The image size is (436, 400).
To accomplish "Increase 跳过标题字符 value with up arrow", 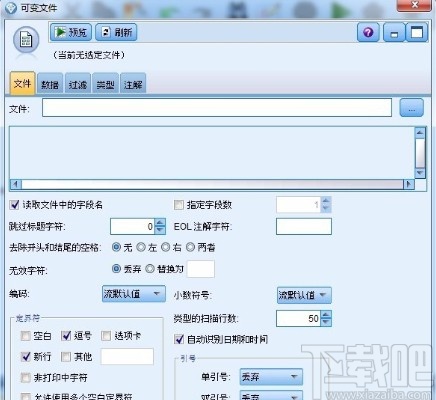I will coord(160,223).
